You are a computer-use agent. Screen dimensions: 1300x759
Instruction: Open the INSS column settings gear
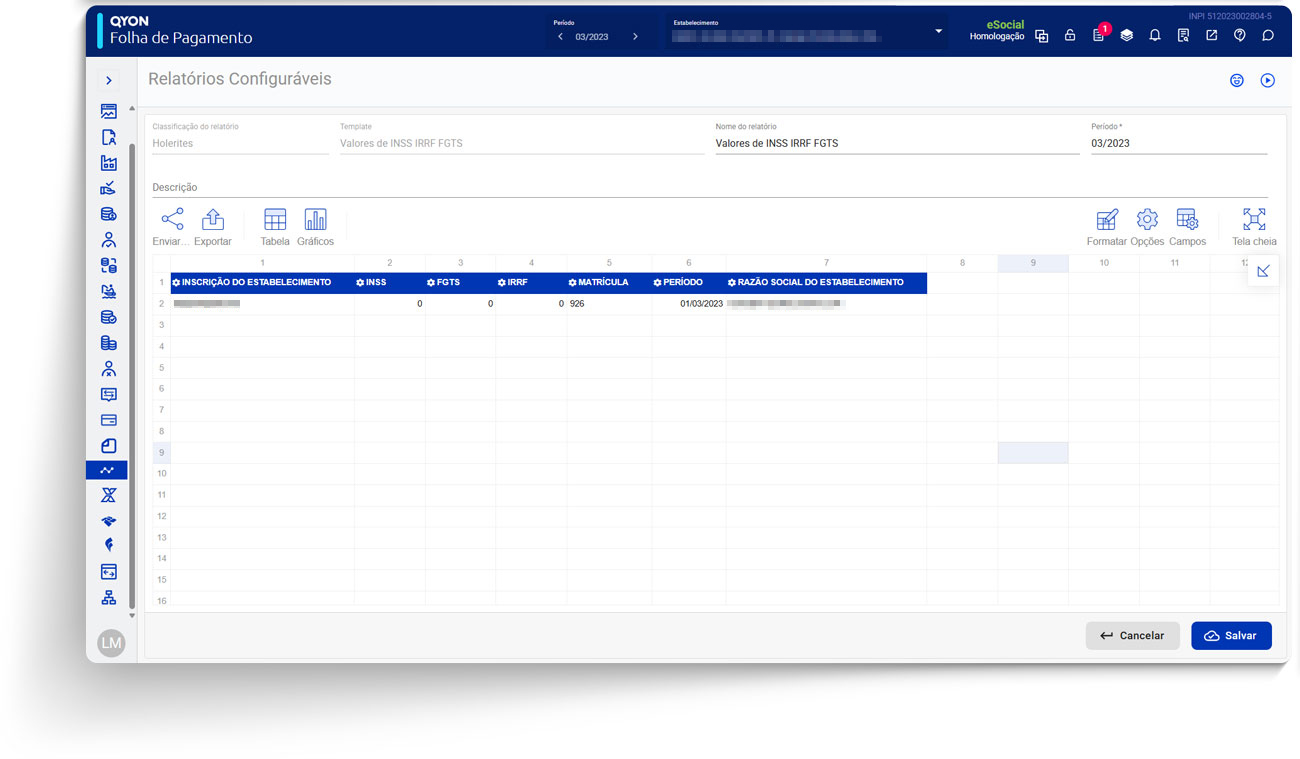[360, 283]
